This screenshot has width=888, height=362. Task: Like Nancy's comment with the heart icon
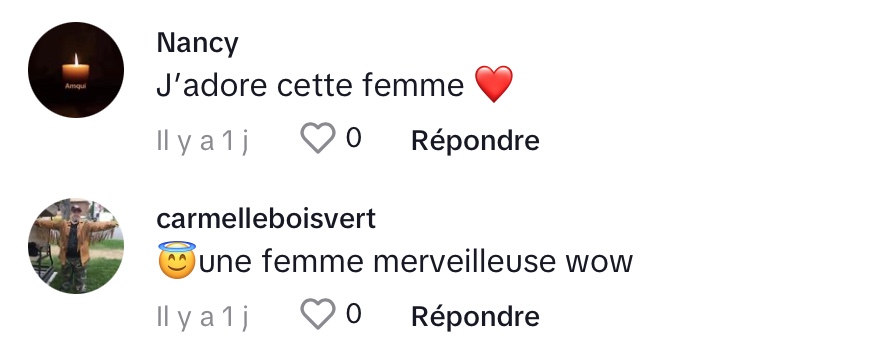pos(317,139)
